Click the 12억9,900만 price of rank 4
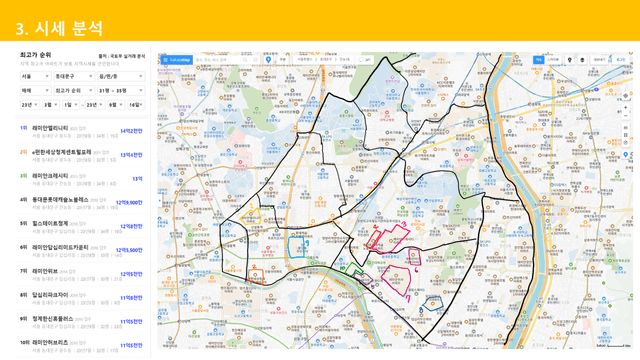 (129, 202)
